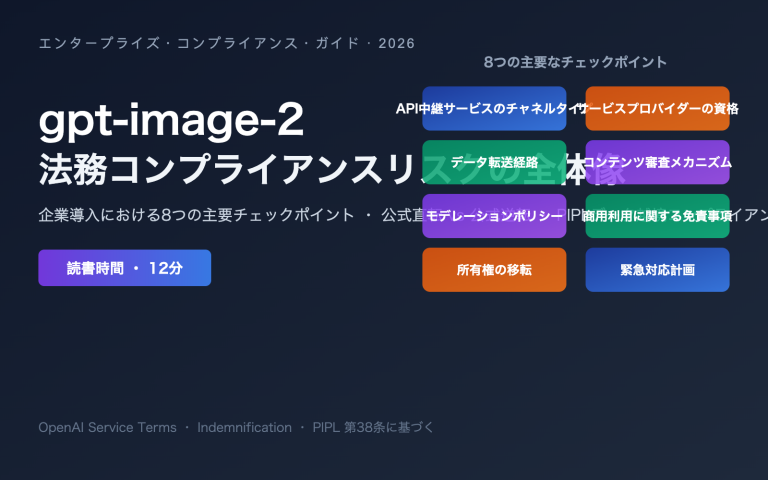The image size is (768, 480).
Task: Open the データ転送経路 checkpoint card
Action: coord(494,162)
